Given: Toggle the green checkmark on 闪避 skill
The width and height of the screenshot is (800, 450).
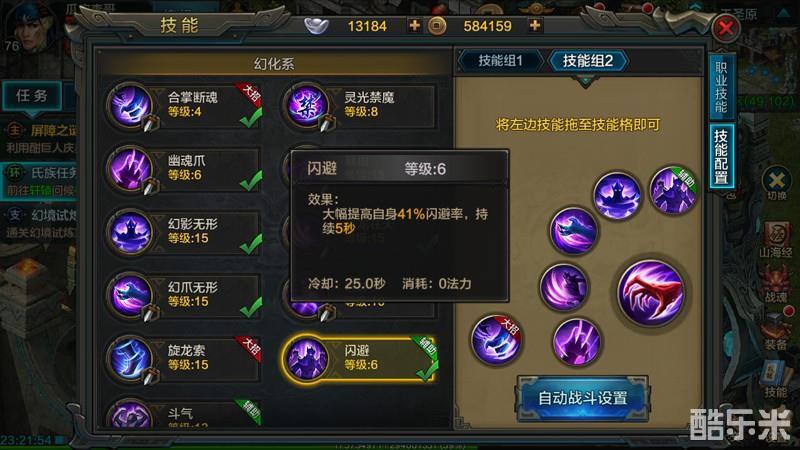Looking at the screenshot, I should coord(427,370).
